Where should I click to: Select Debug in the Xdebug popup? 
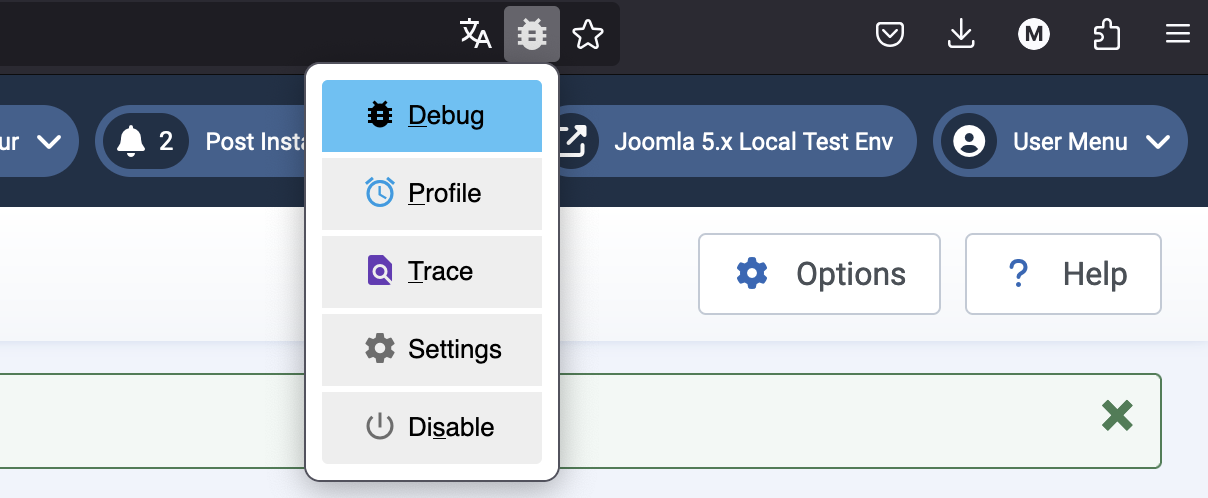(x=432, y=116)
